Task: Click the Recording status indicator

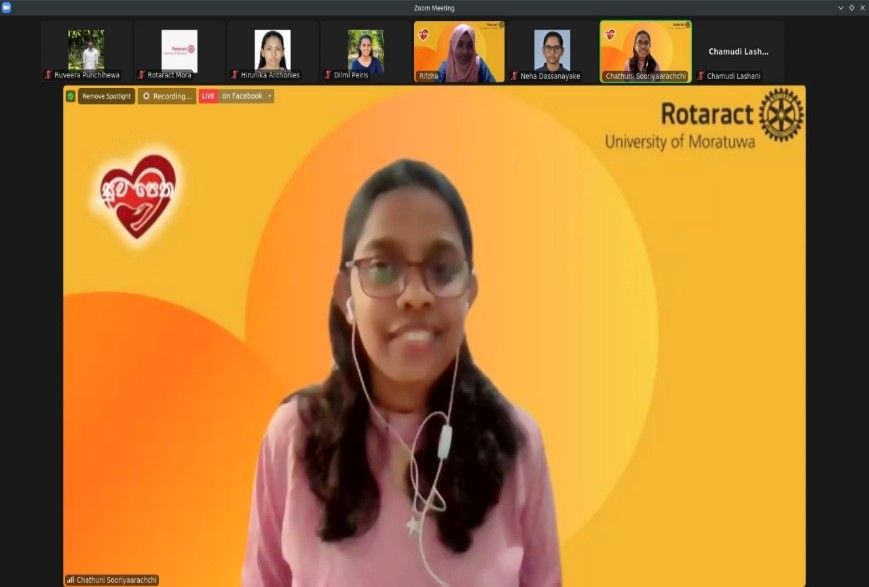Action: (x=167, y=96)
